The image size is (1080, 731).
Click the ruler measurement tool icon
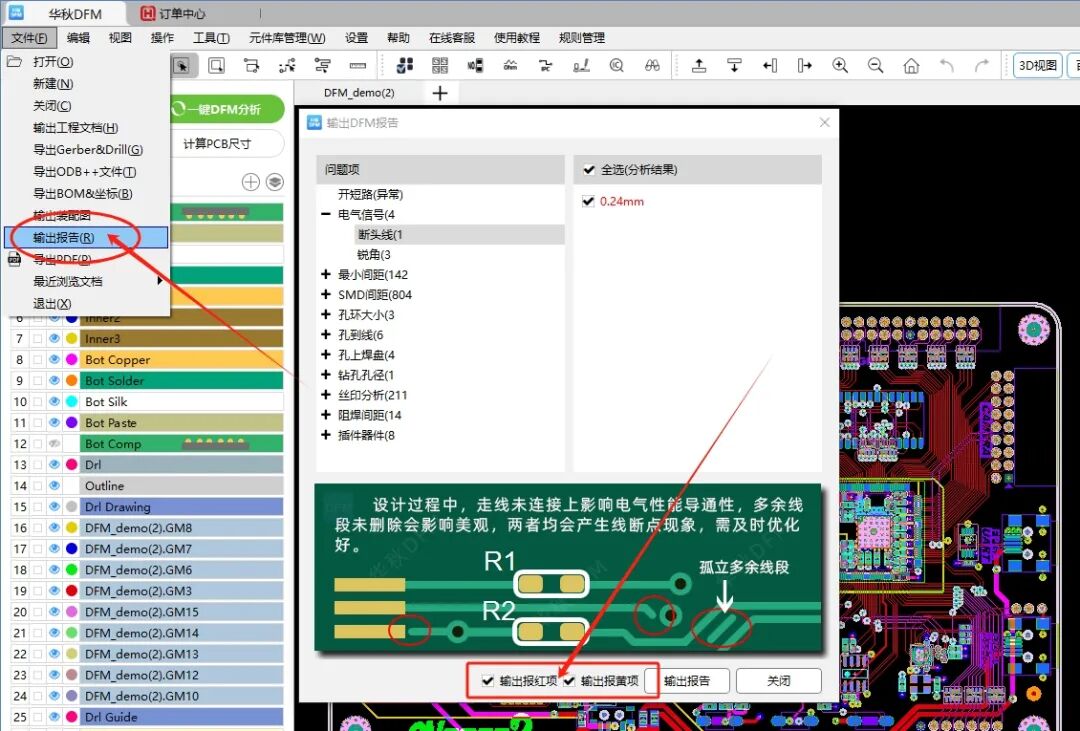point(358,65)
